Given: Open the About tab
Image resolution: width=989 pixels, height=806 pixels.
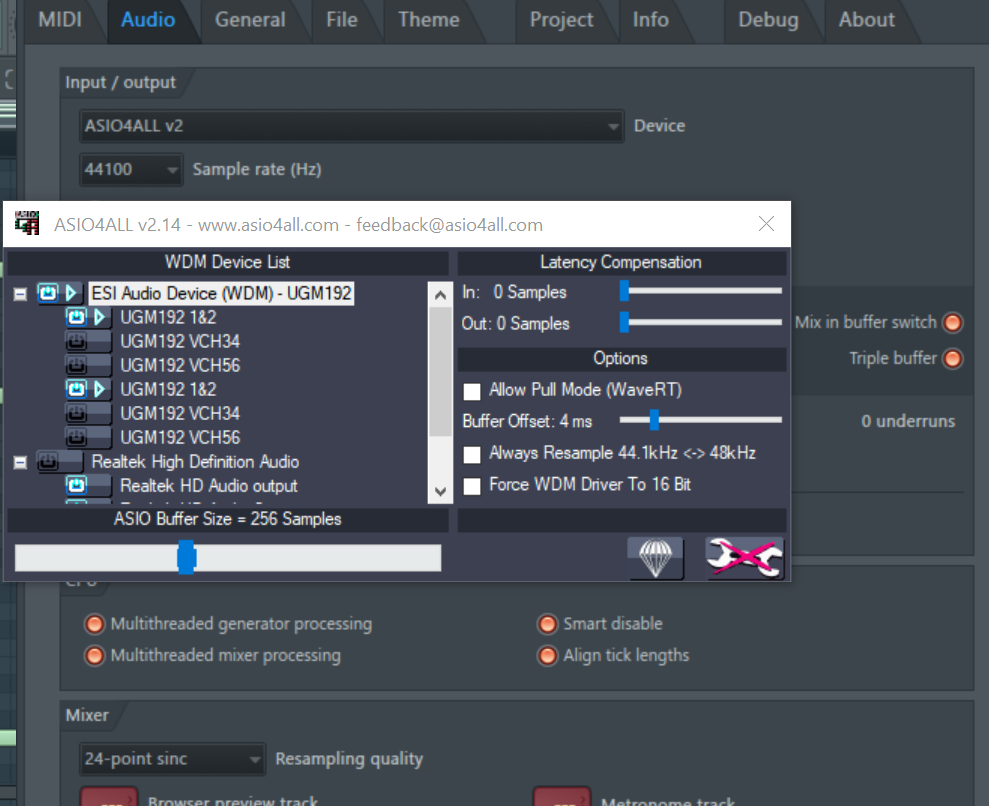Looking at the screenshot, I should point(867,20).
